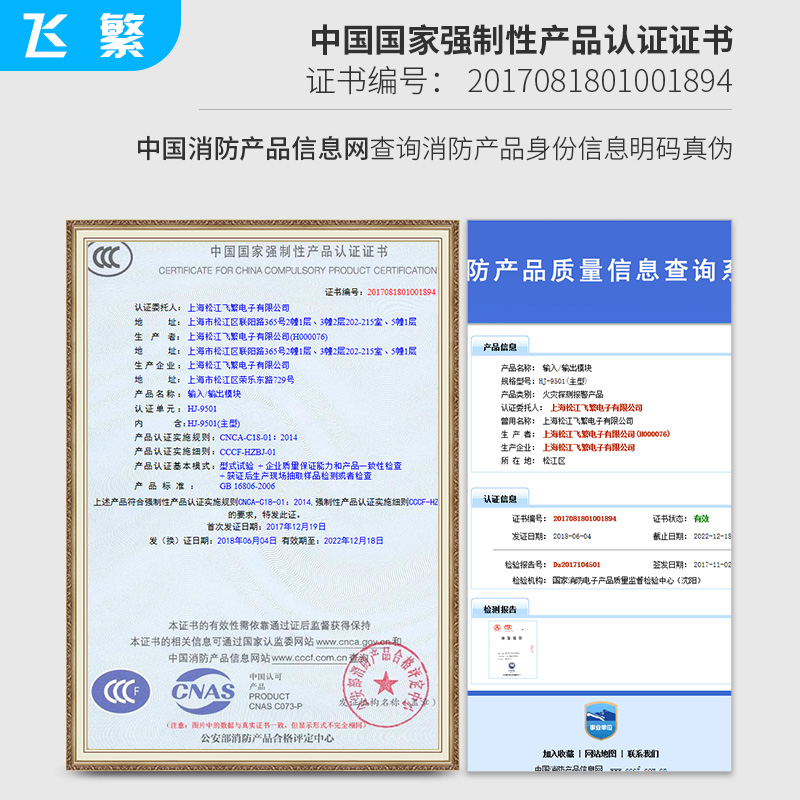
Task: Click the red certificate number on the certificate
Action: coord(401,292)
